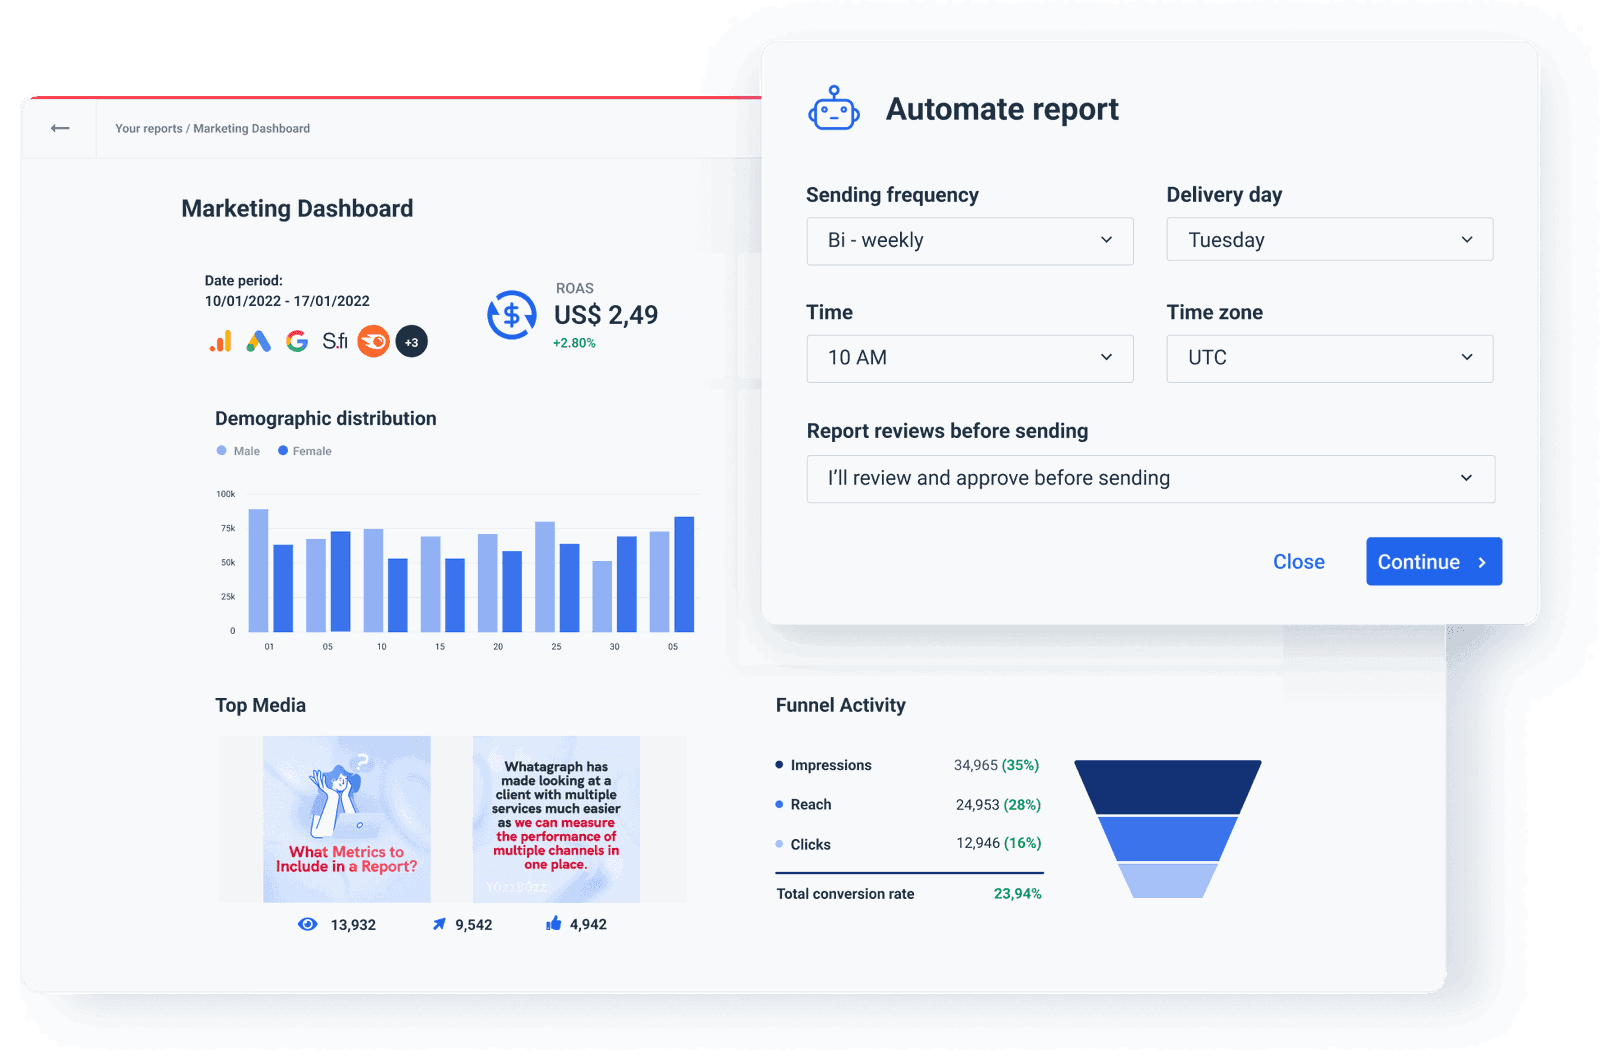Select the Google Analytics source icon
The width and height of the screenshot is (1600, 1058).
[x=220, y=341]
